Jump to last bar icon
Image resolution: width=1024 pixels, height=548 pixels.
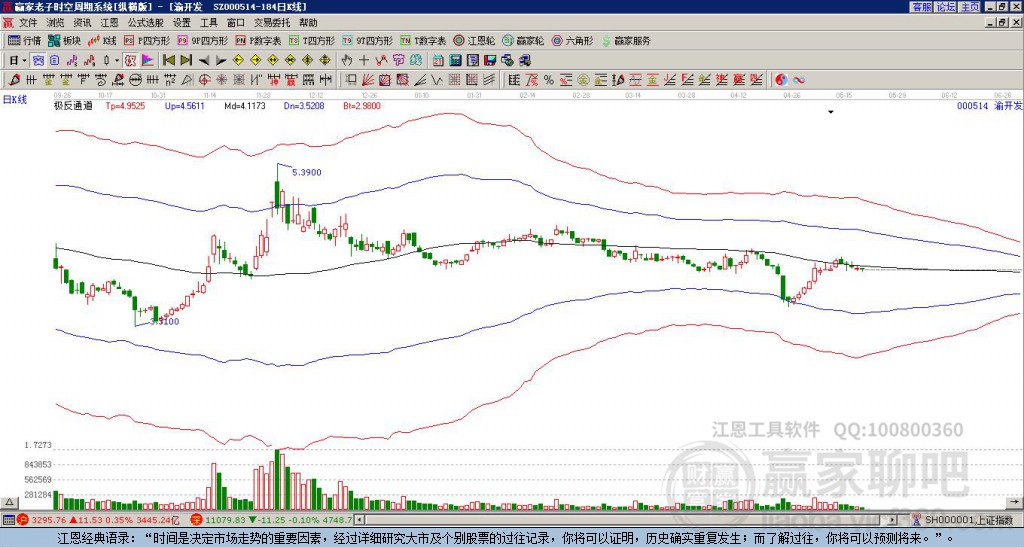tap(186, 61)
